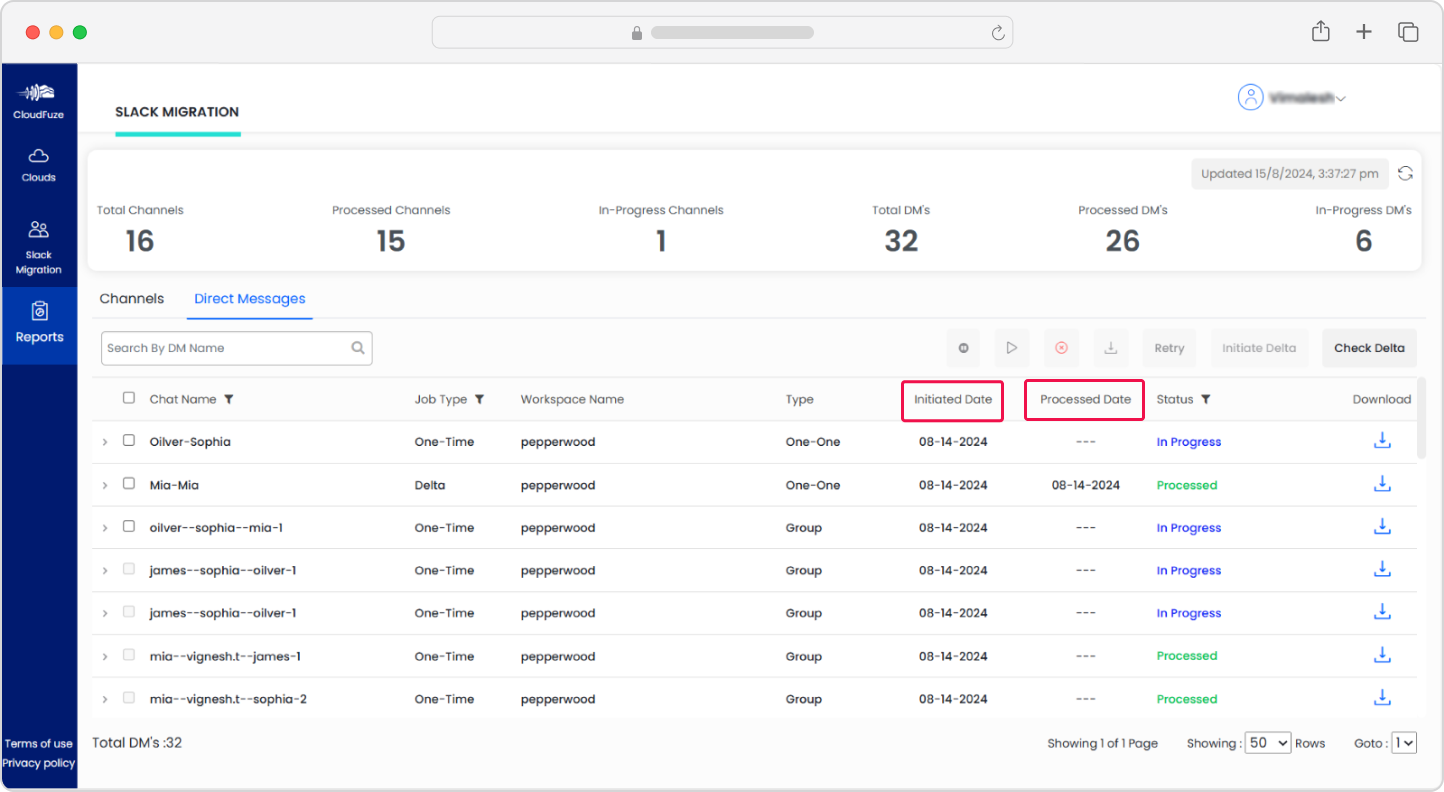Click the Initiate Delta button

[1259, 348]
